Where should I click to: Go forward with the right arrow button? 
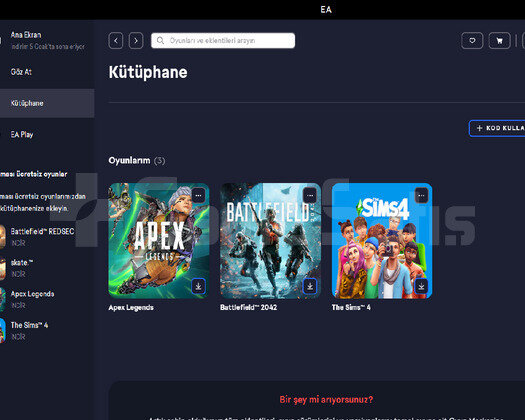click(x=136, y=41)
